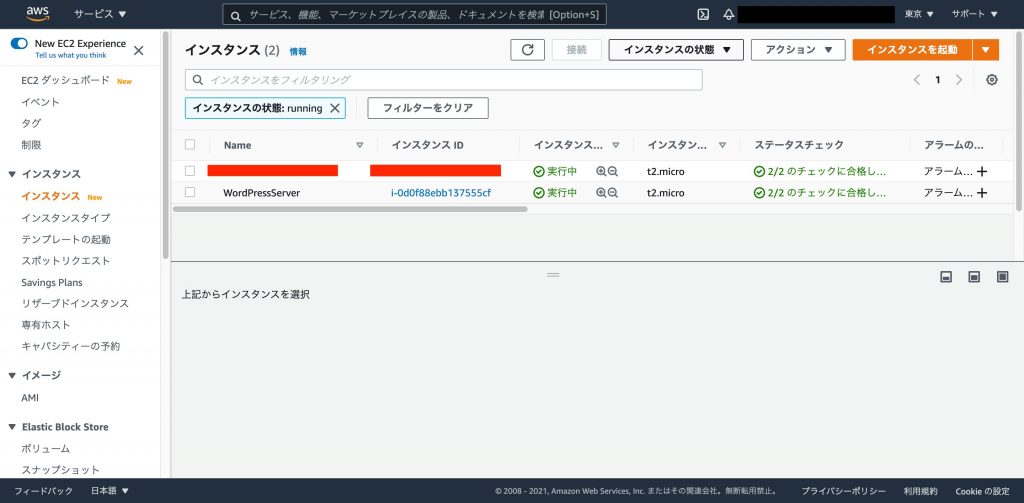Collapse details panel to bottom view icon
1024x503 pixels.
pos(946,277)
